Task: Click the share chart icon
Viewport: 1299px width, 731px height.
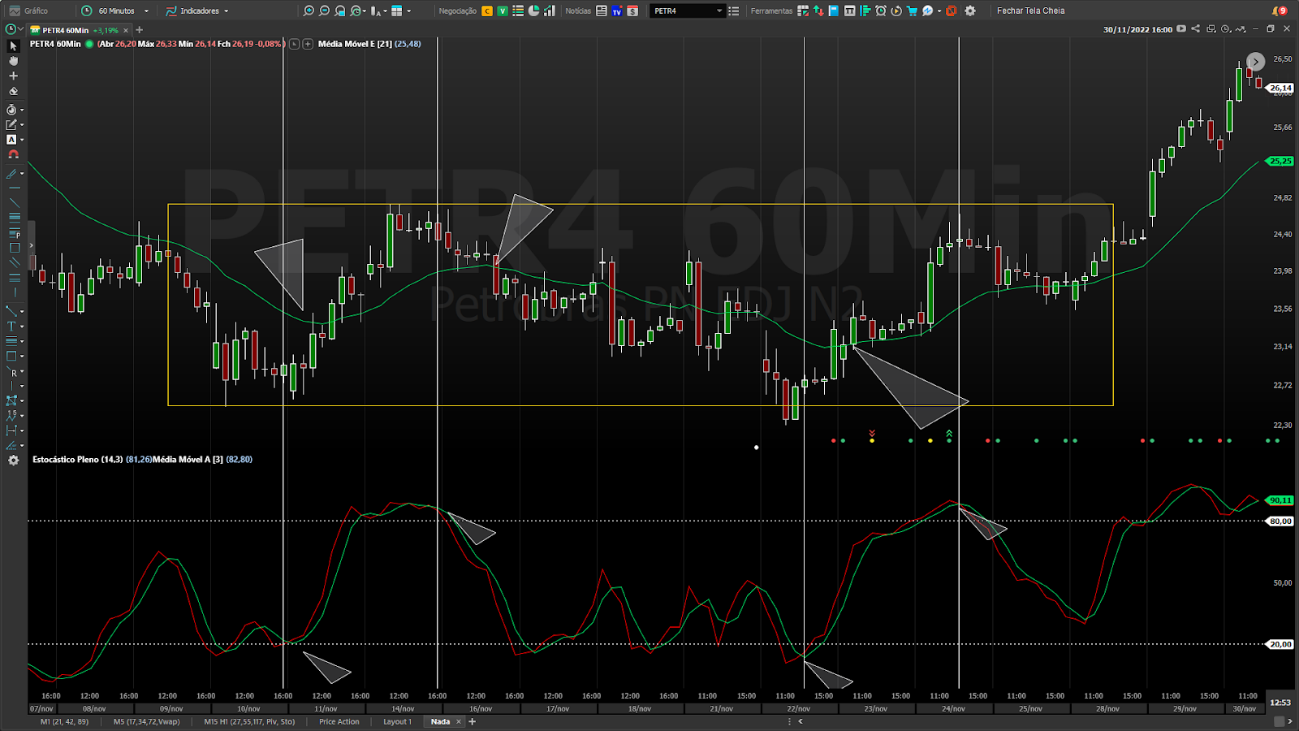Action: click(1195, 29)
